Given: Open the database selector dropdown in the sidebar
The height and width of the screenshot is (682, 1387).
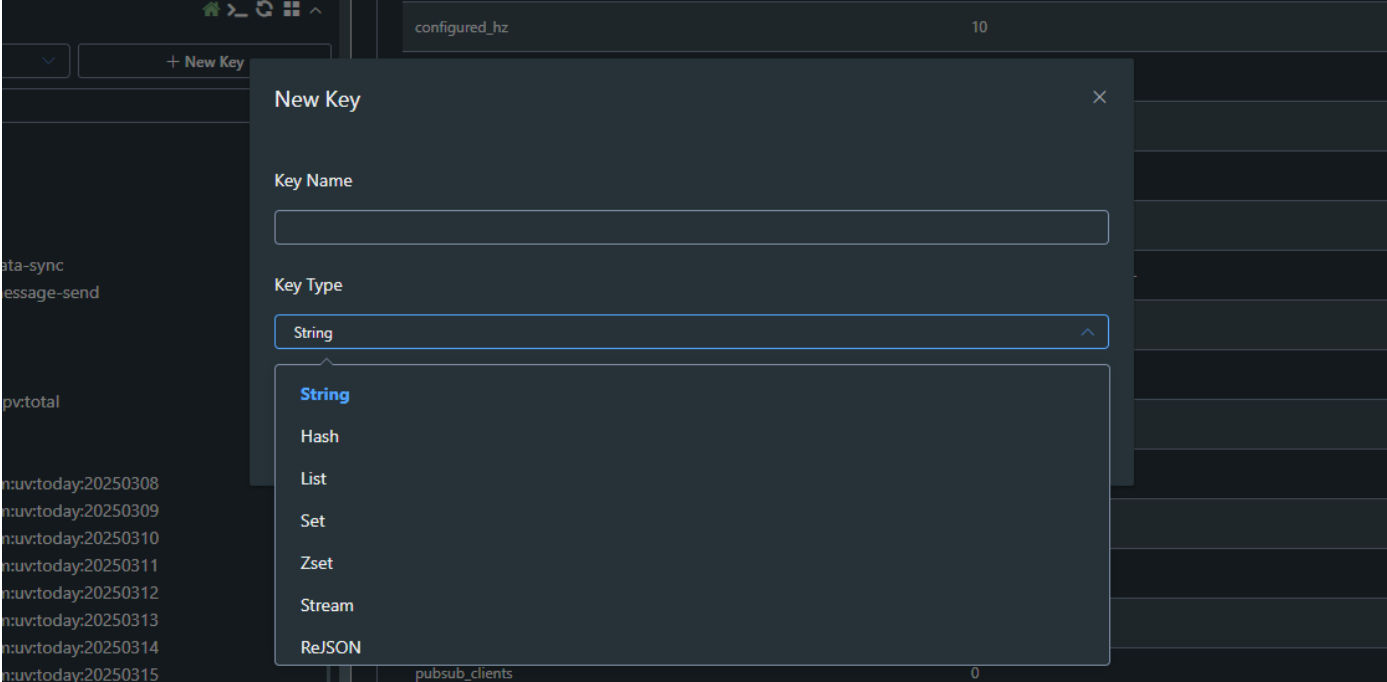Looking at the screenshot, I should tap(35, 62).
